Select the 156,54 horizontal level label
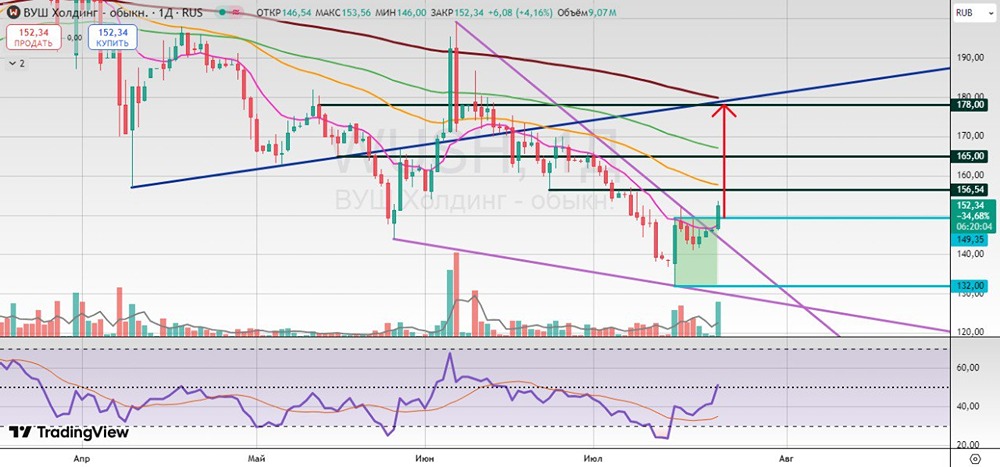This screenshot has height=467, width=1000. coord(967,189)
